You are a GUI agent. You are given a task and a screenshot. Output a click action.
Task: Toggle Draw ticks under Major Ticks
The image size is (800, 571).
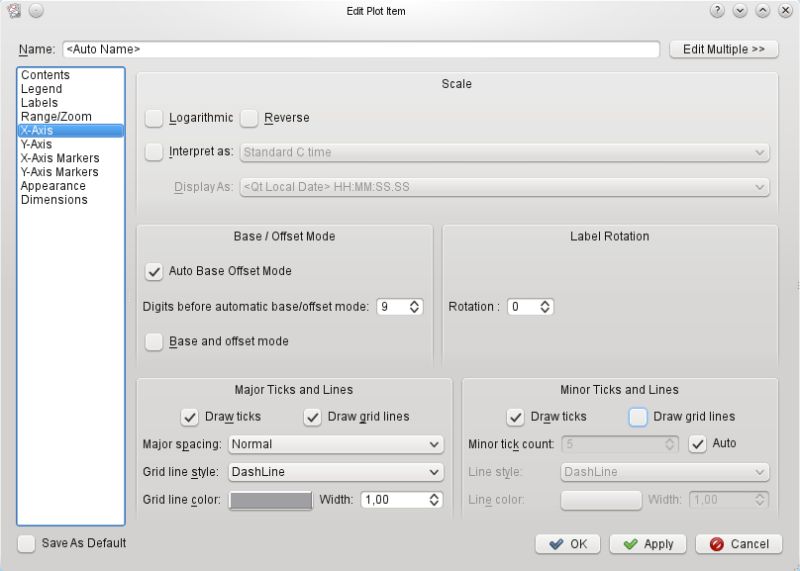pos(189,417)
